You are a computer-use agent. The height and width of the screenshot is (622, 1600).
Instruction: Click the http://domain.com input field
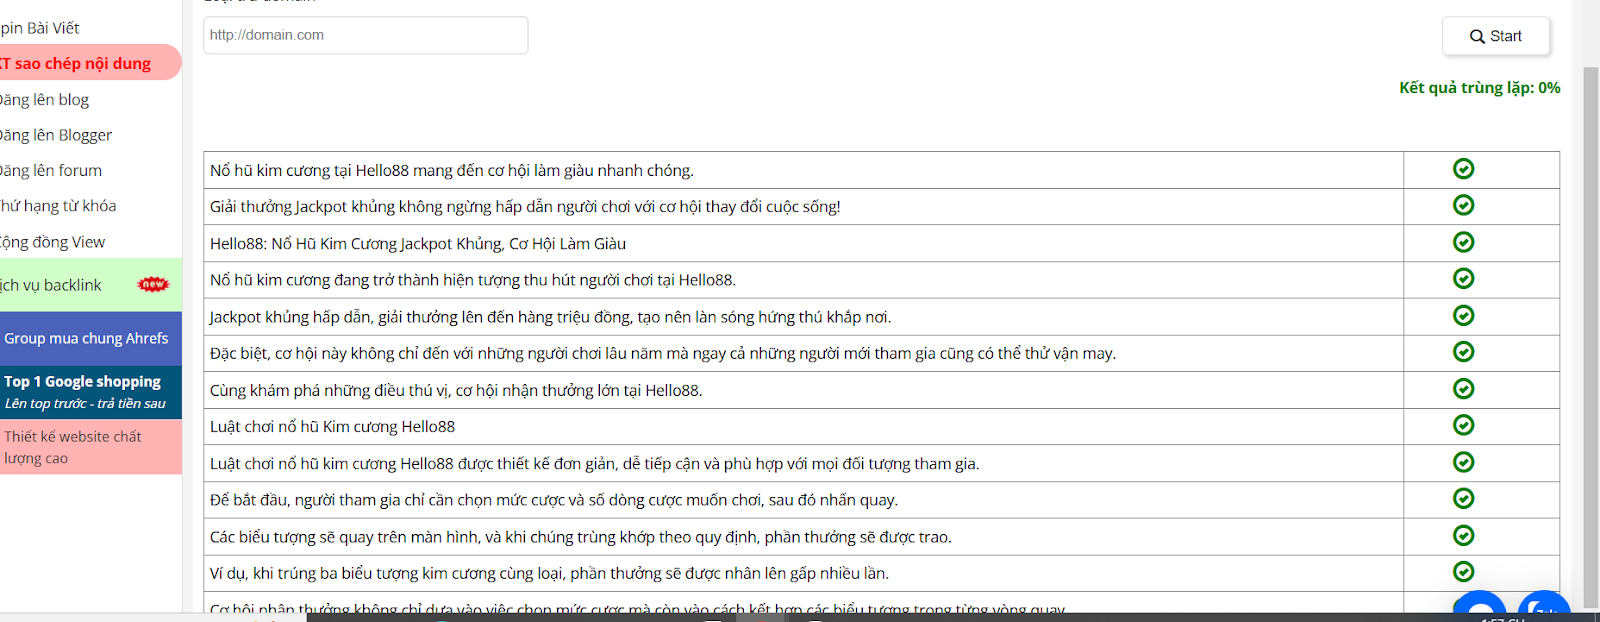(366, 35)
